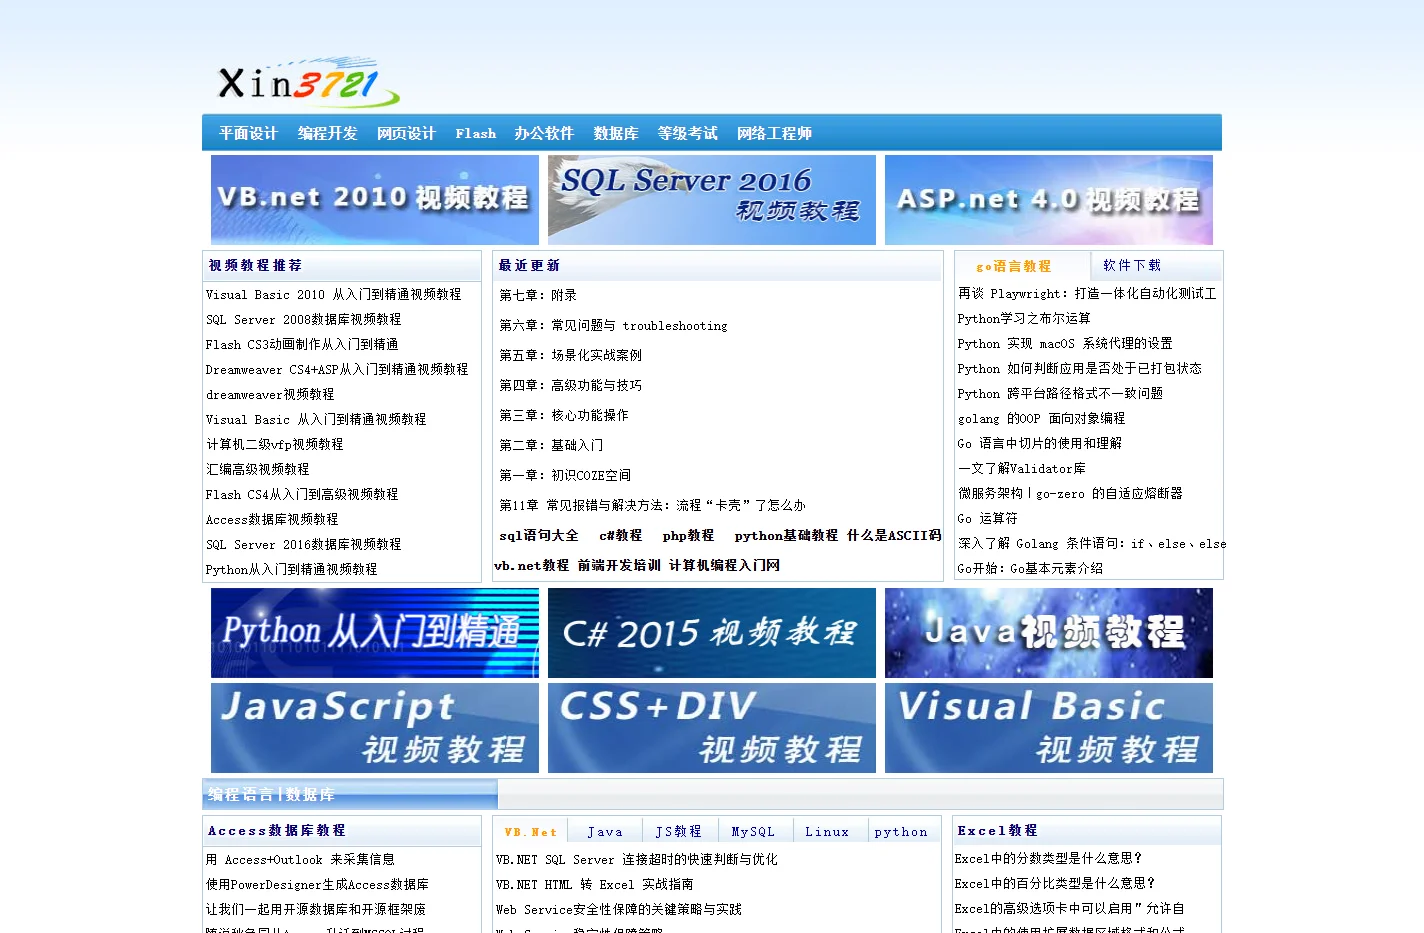The width and height of the screenshot is (1424, 933).
Task: Select the MySQL tab
Action: pyautogui.click(x=753, y=831)
